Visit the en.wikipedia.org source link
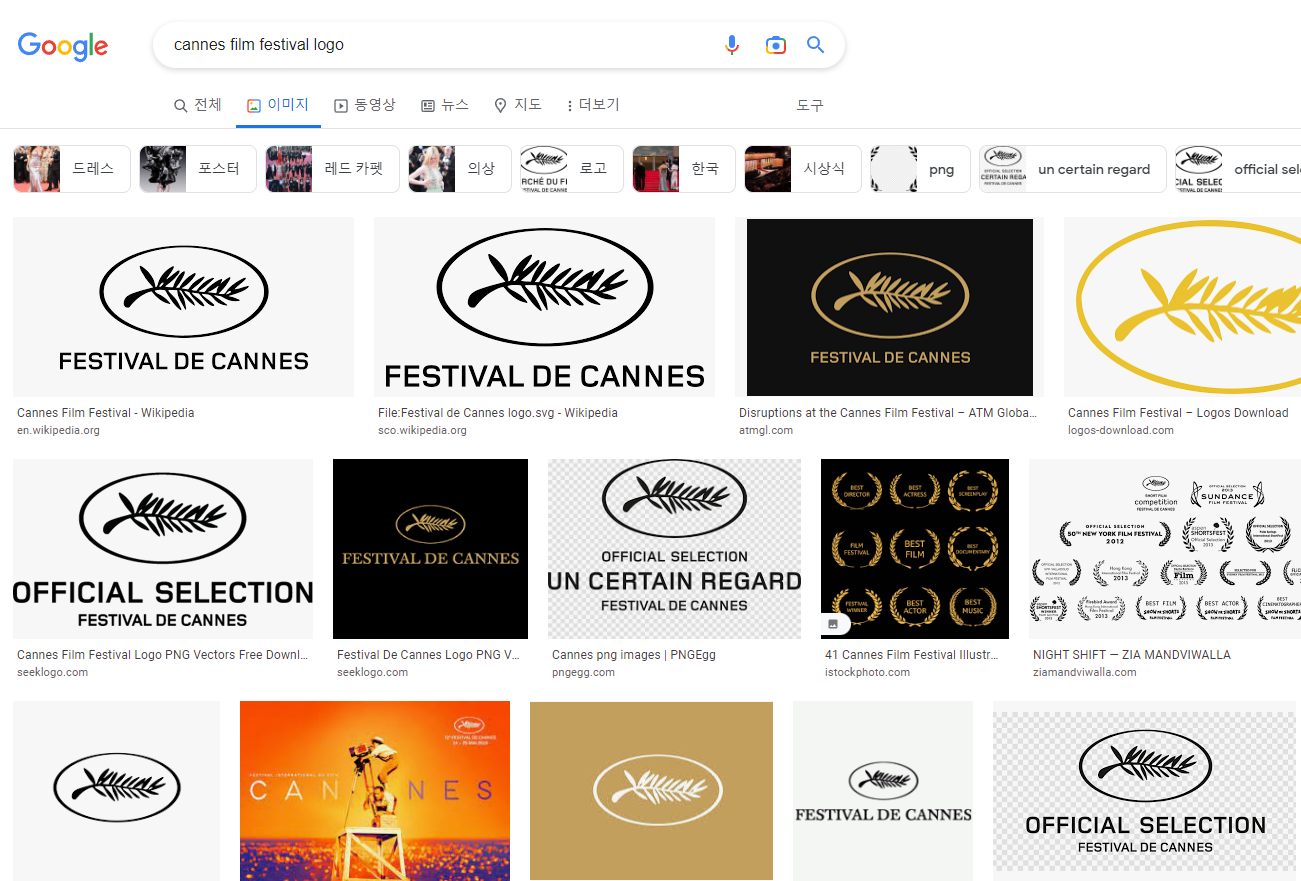 pos(58,431)
